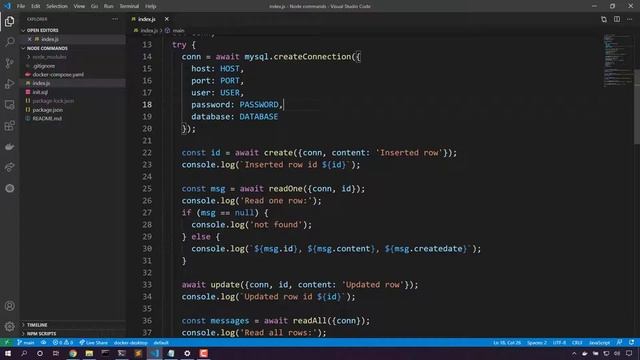The image size is (640, 360).
Task: Open Chrome from the taskbar
Action: [73, 353]
